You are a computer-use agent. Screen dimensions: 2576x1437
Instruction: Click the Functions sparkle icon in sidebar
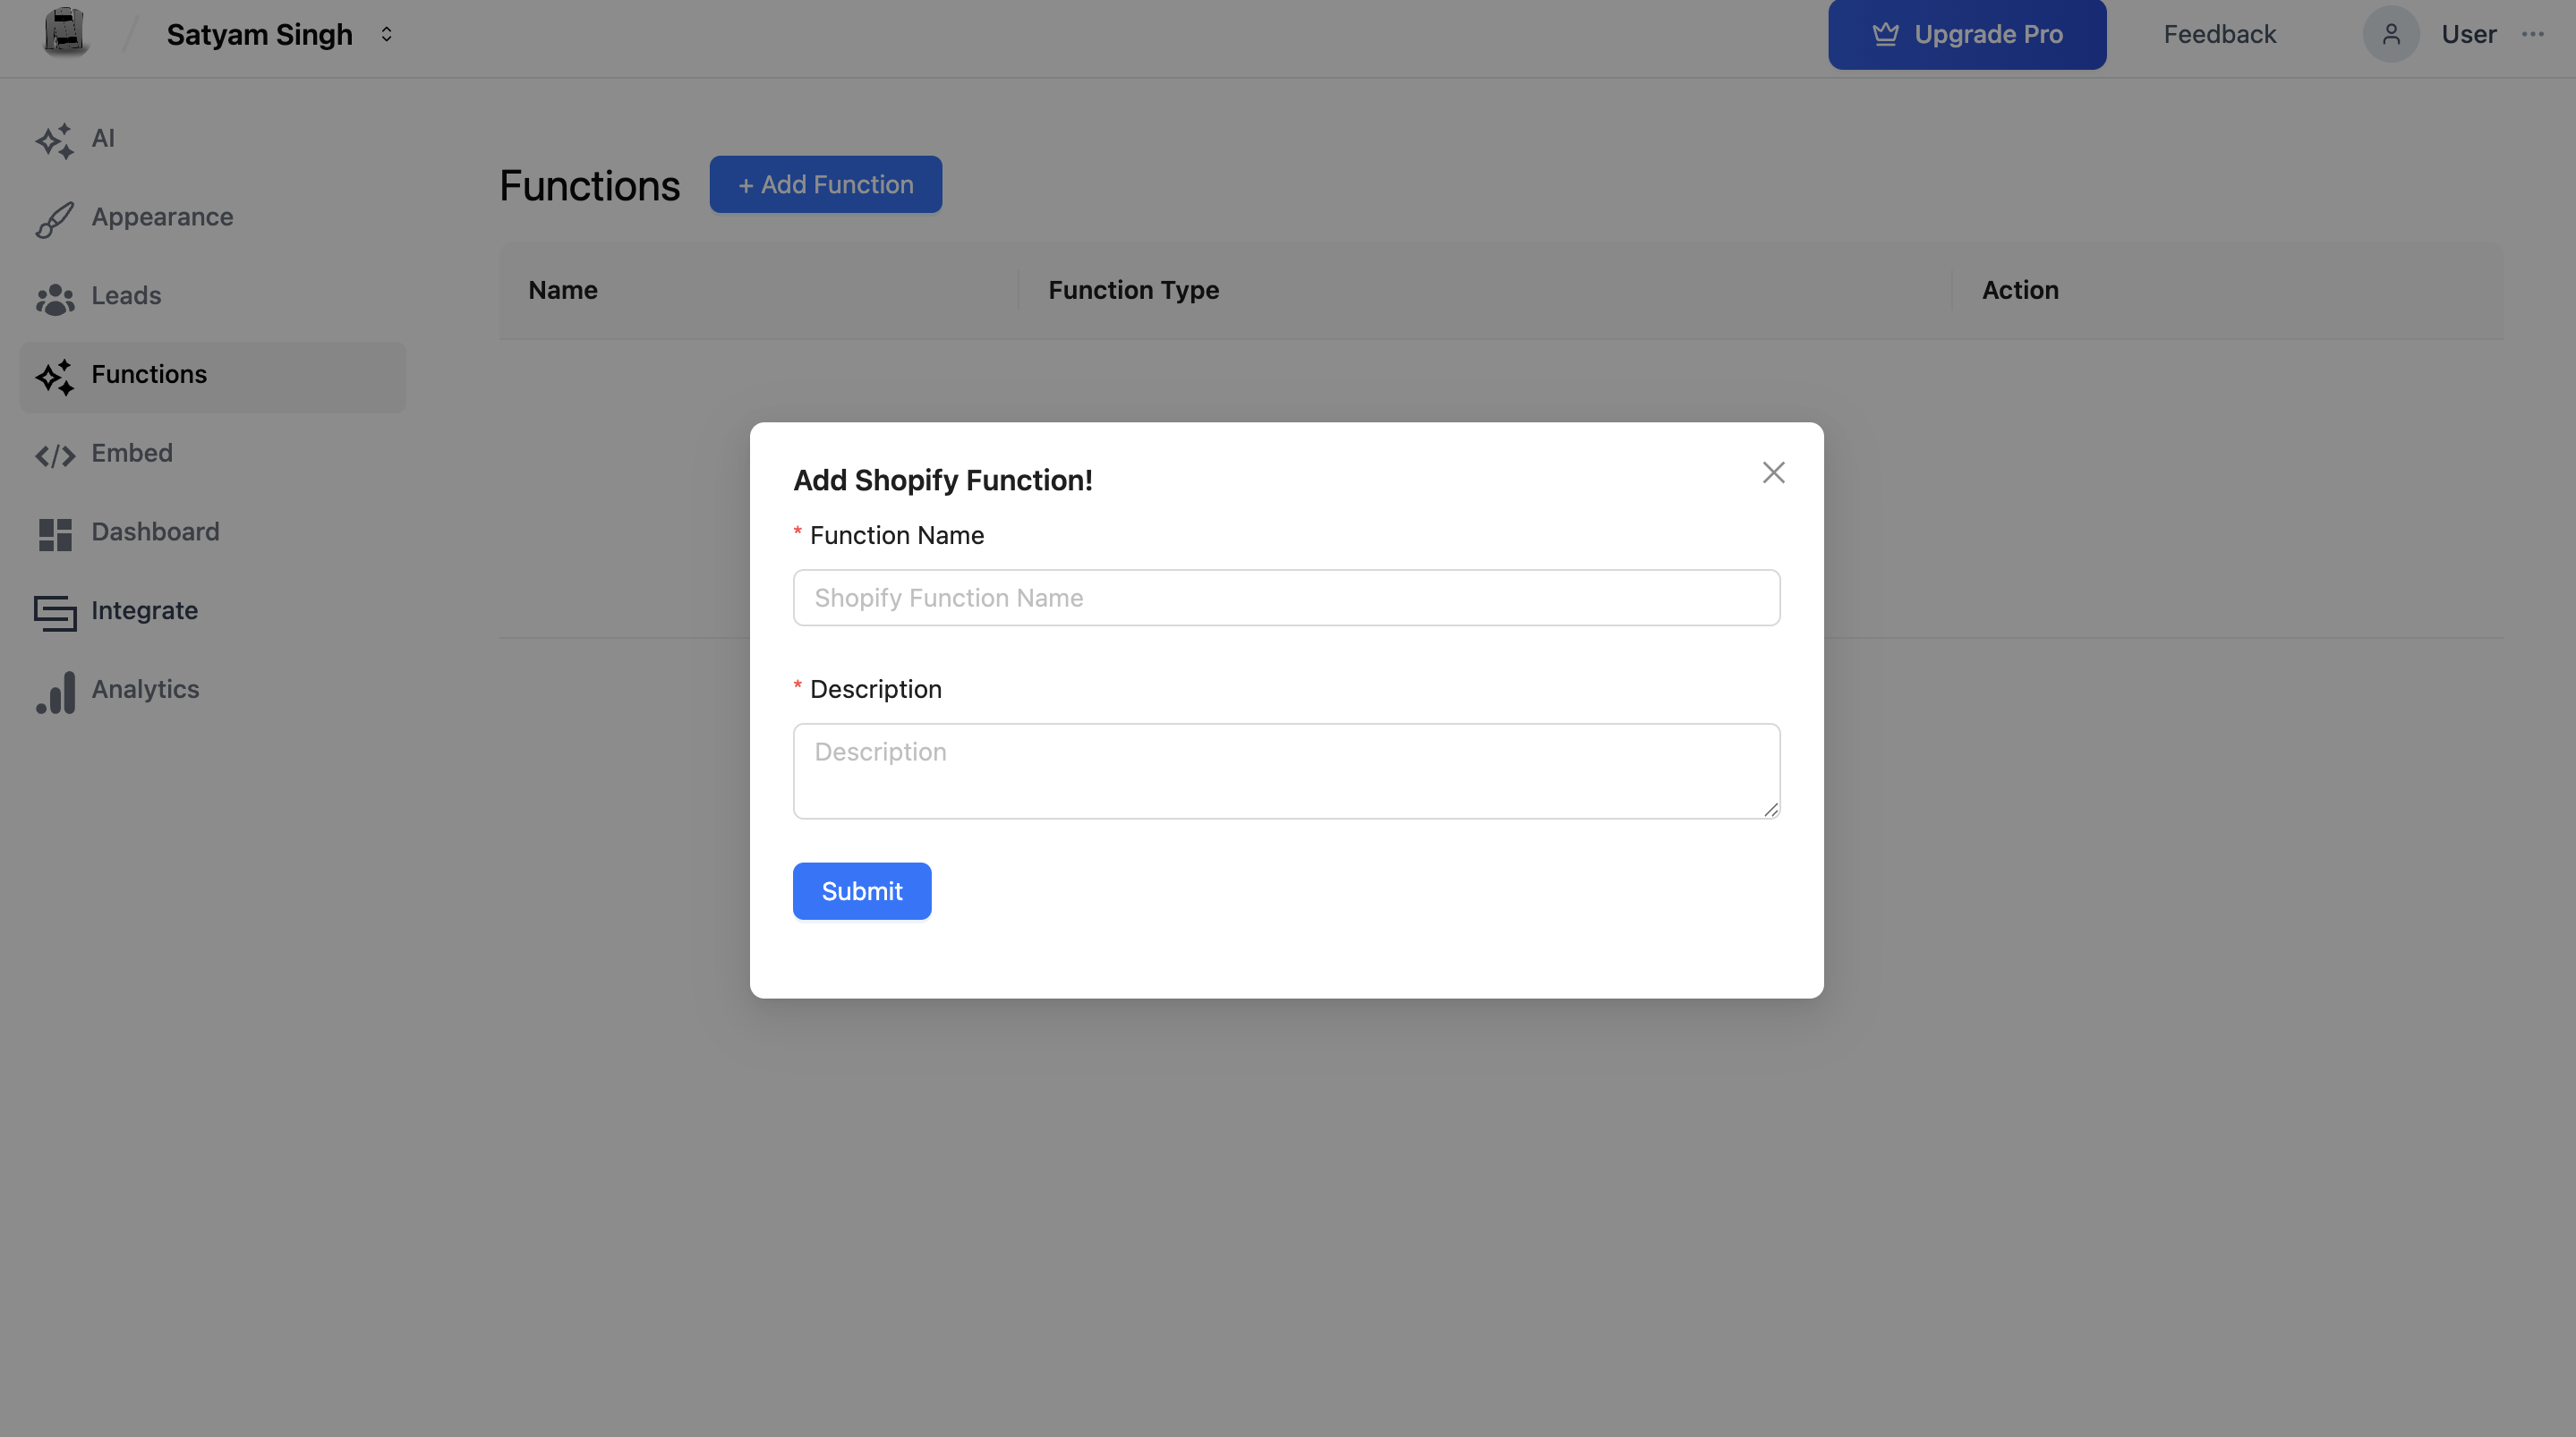55,376
